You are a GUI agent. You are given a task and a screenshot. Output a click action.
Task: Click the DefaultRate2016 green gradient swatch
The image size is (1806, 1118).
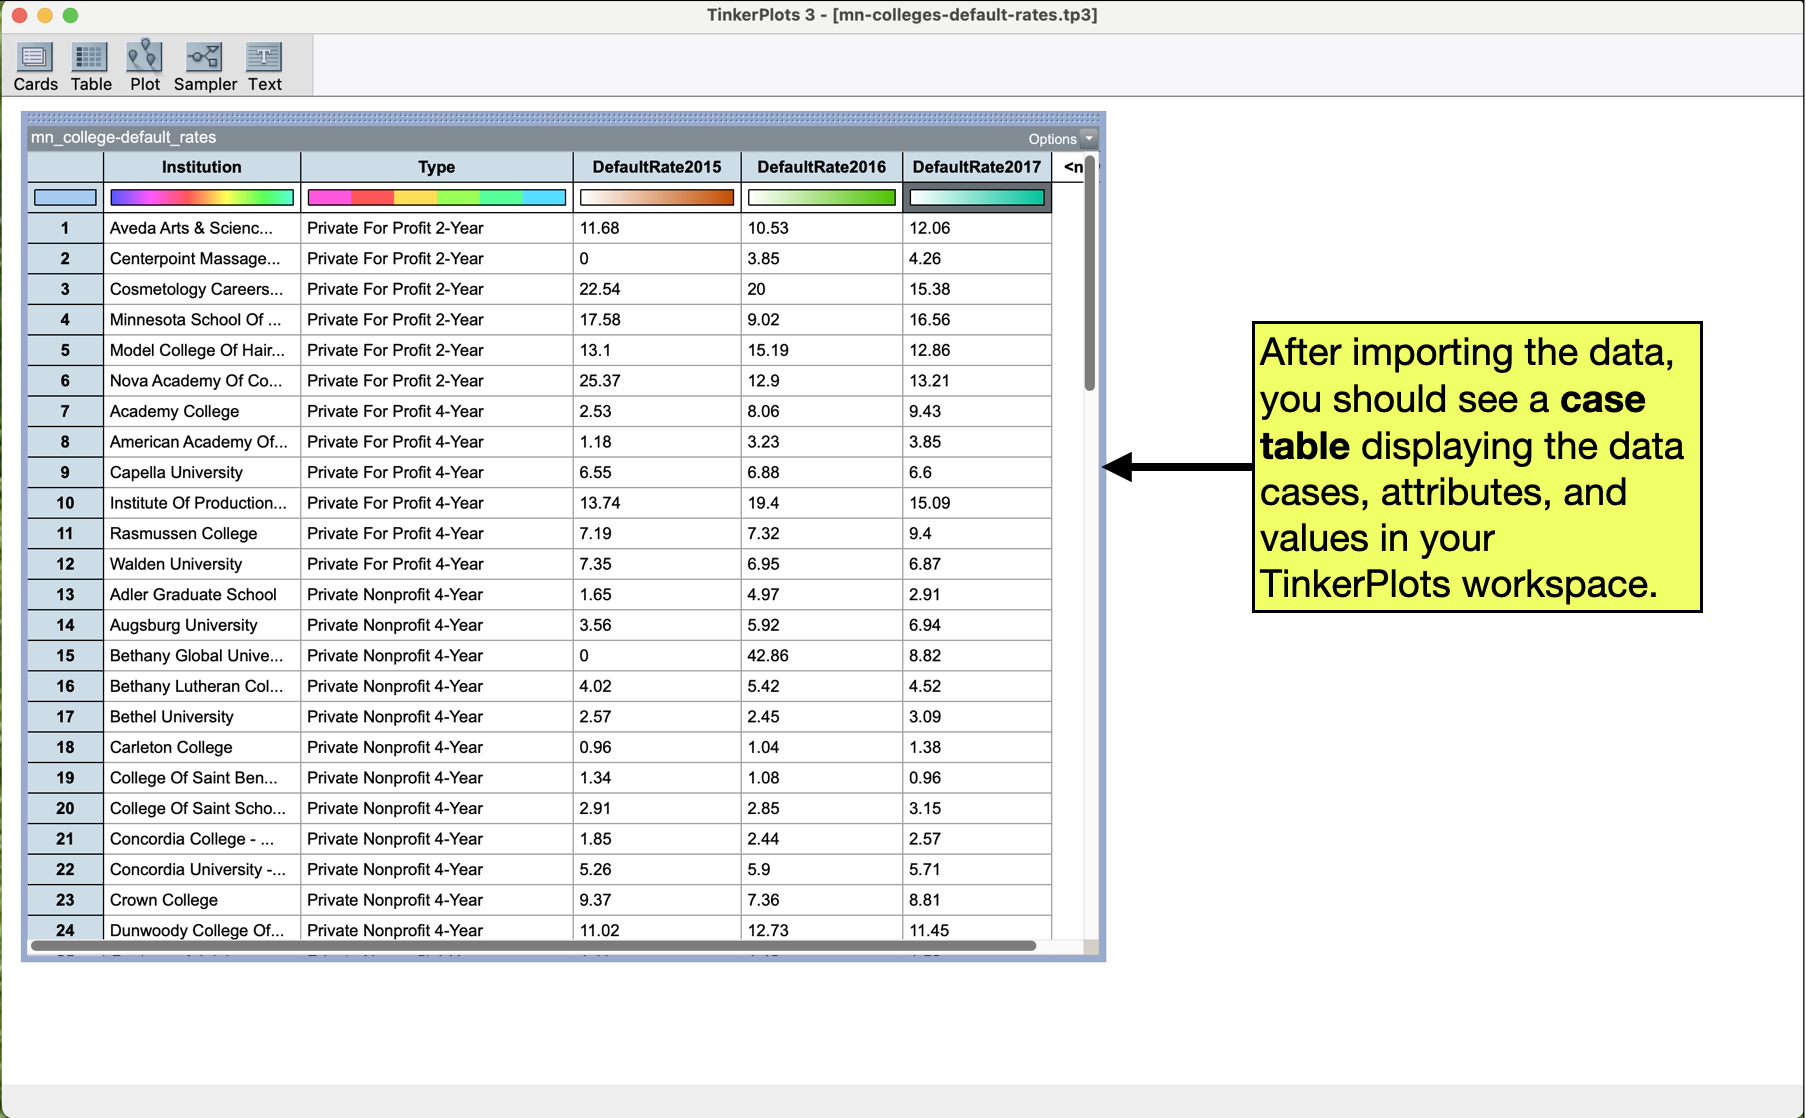click(821, 198)
